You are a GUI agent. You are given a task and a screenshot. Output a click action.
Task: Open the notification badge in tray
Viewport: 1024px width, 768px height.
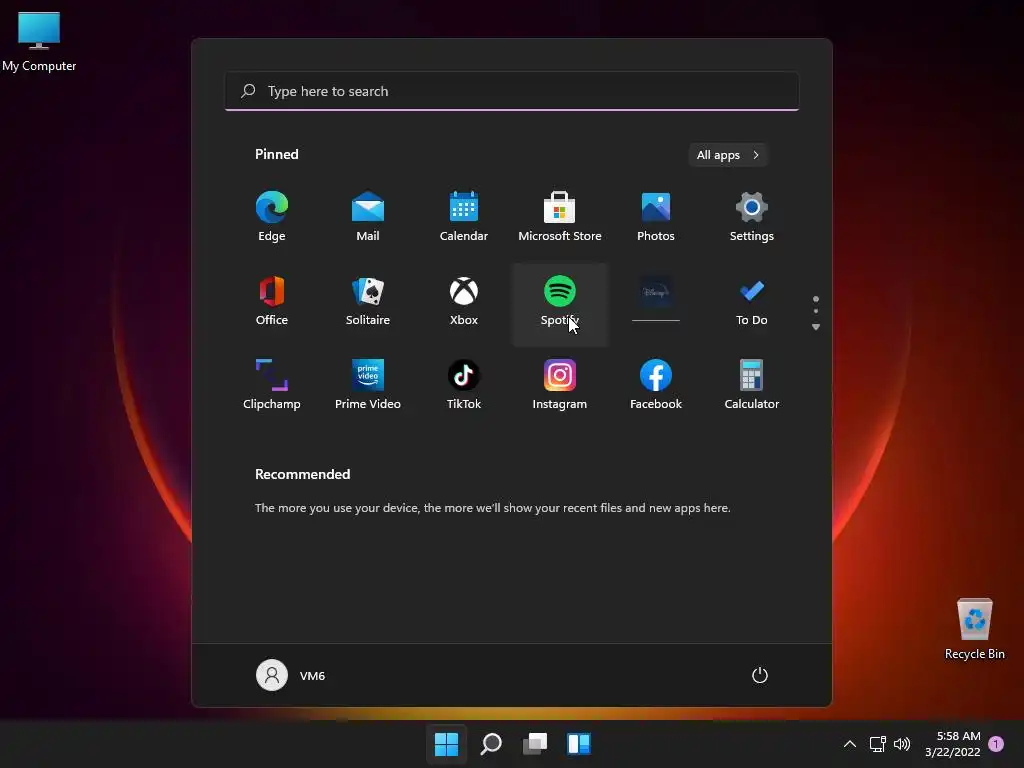pos(996,743)
